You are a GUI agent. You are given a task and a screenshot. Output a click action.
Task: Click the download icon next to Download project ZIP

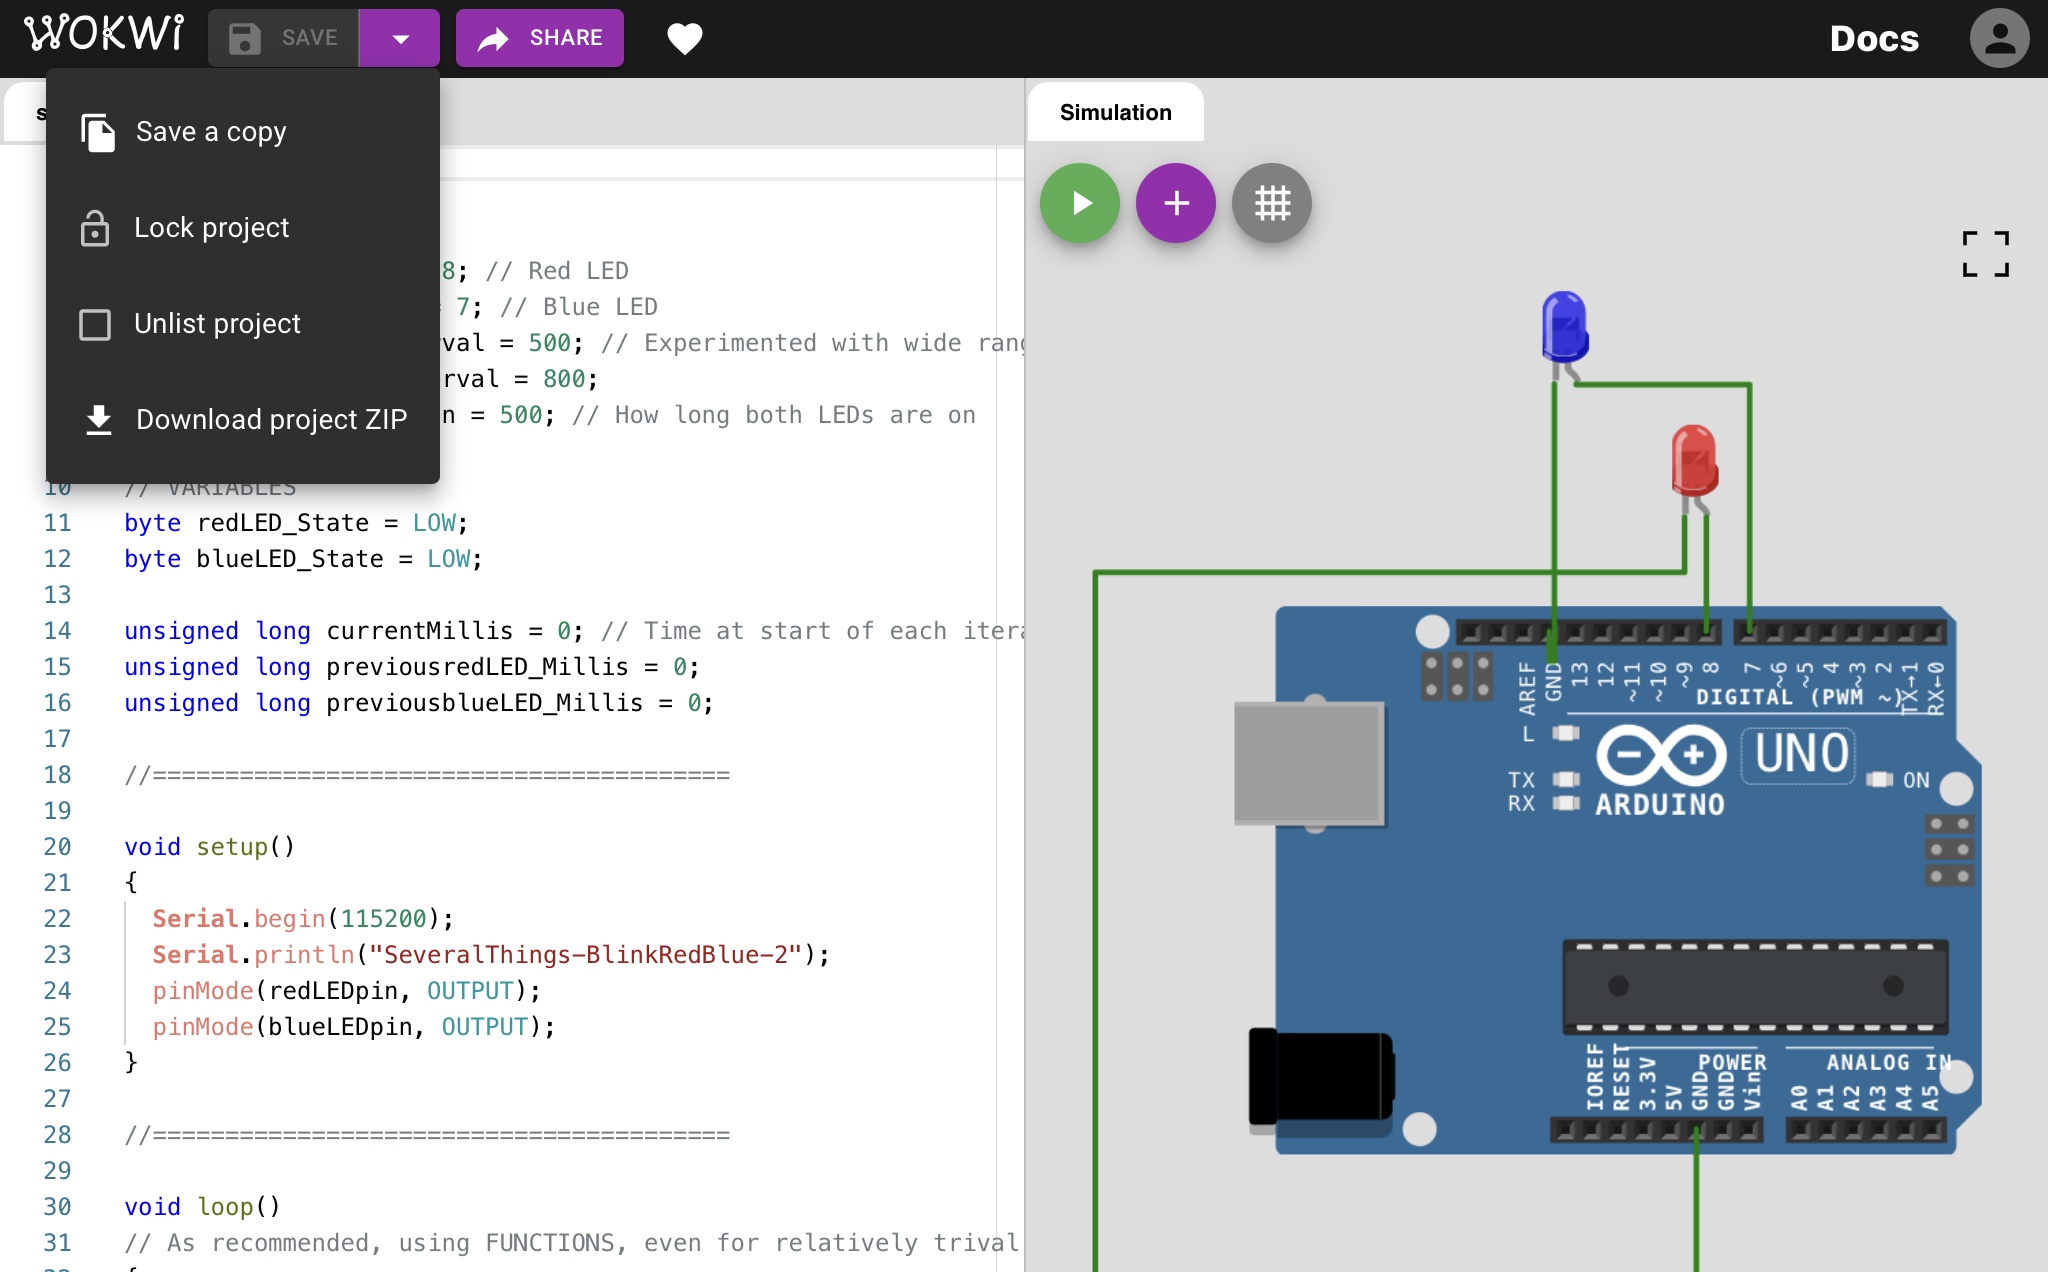[98, 419]
